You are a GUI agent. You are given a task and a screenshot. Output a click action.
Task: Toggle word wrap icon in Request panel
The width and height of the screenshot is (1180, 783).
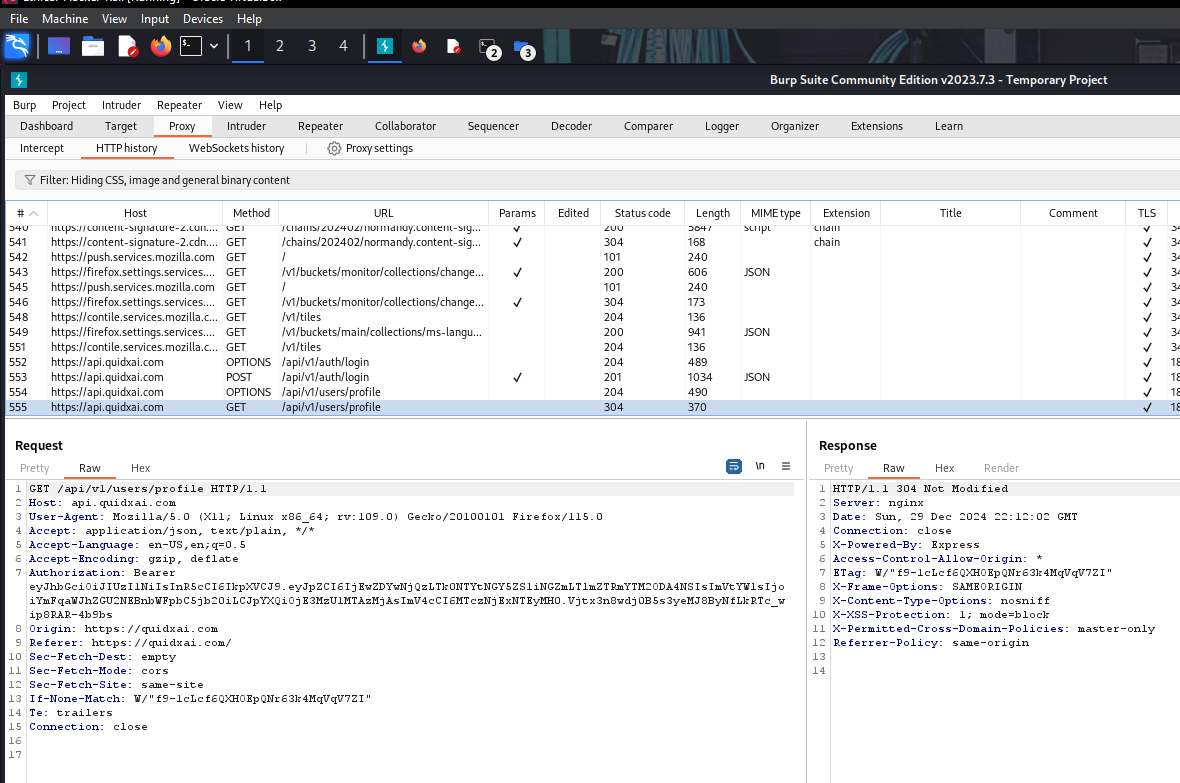point(734,467)
